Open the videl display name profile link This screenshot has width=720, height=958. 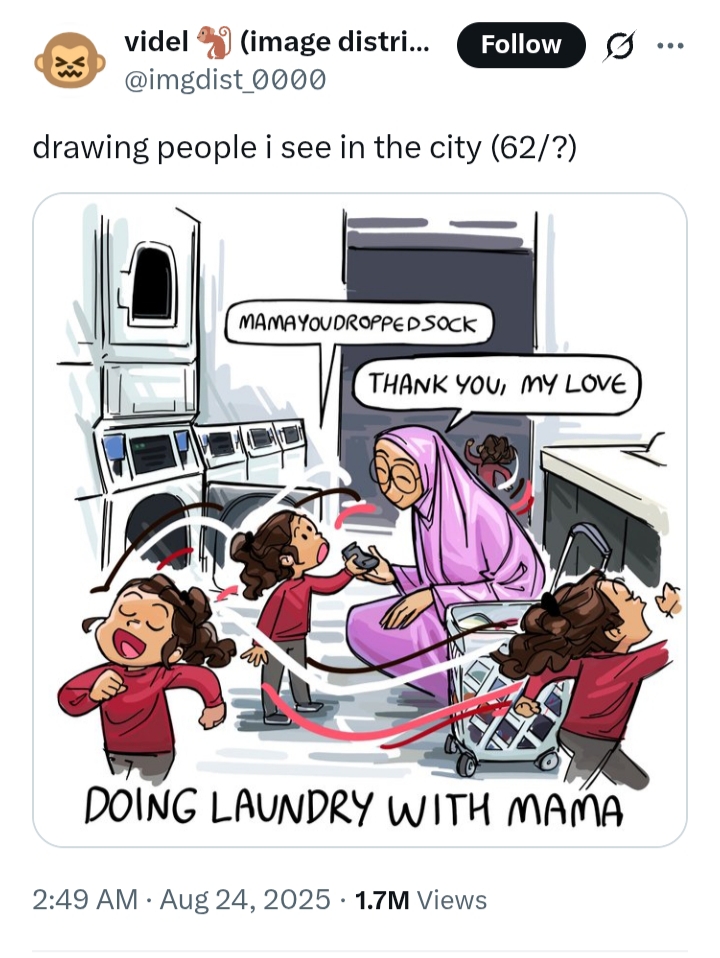pos(277,42)
